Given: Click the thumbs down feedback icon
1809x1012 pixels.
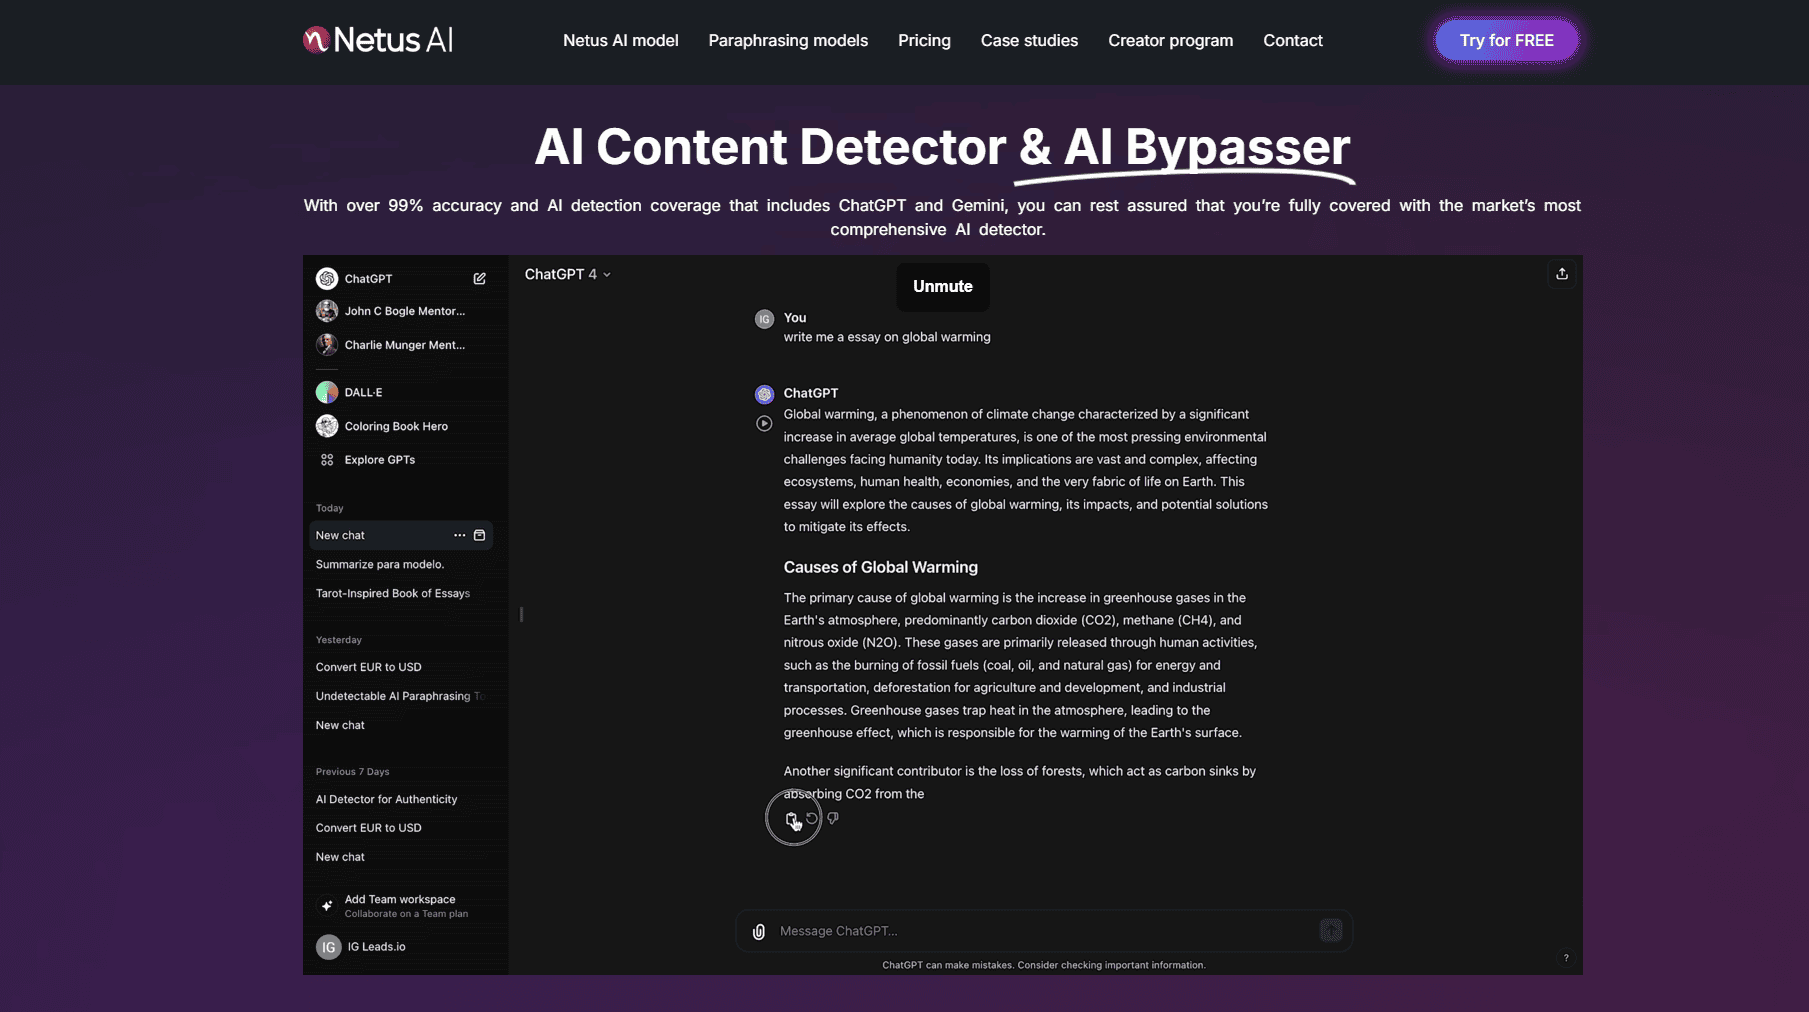Looking at the screenshot, I should [833, 818].
